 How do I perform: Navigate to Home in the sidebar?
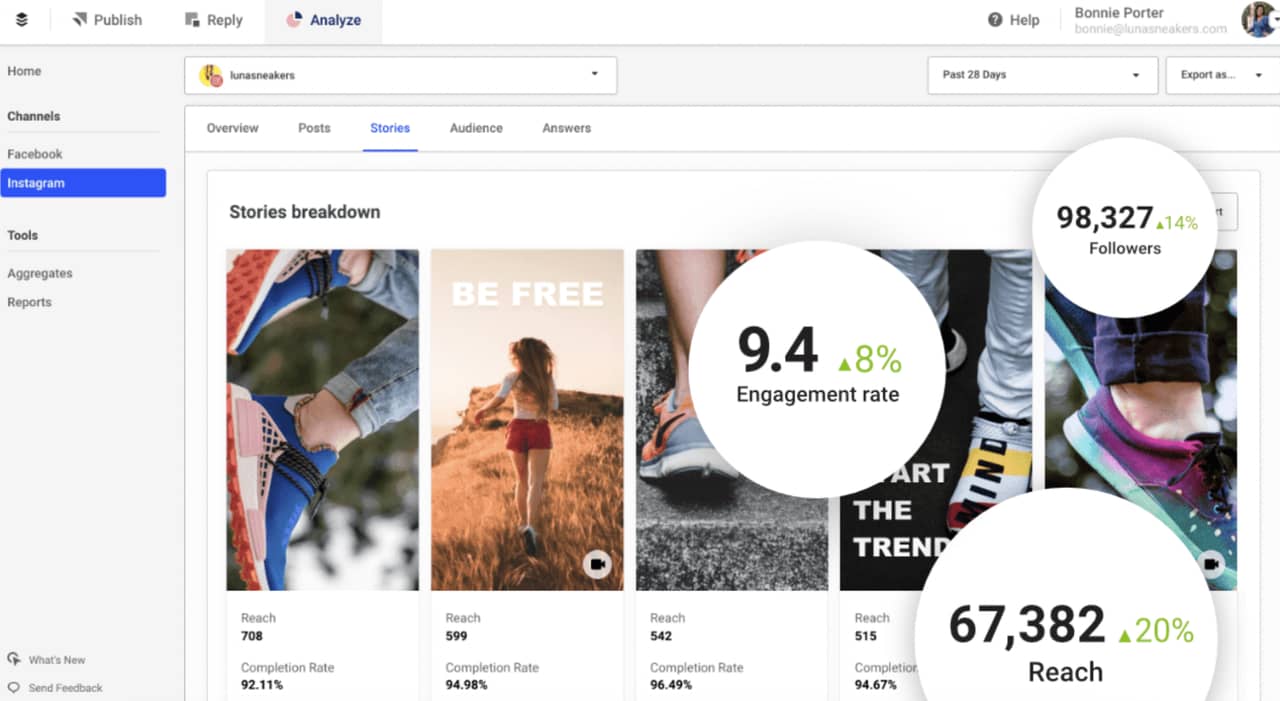(x=24, y=70)
